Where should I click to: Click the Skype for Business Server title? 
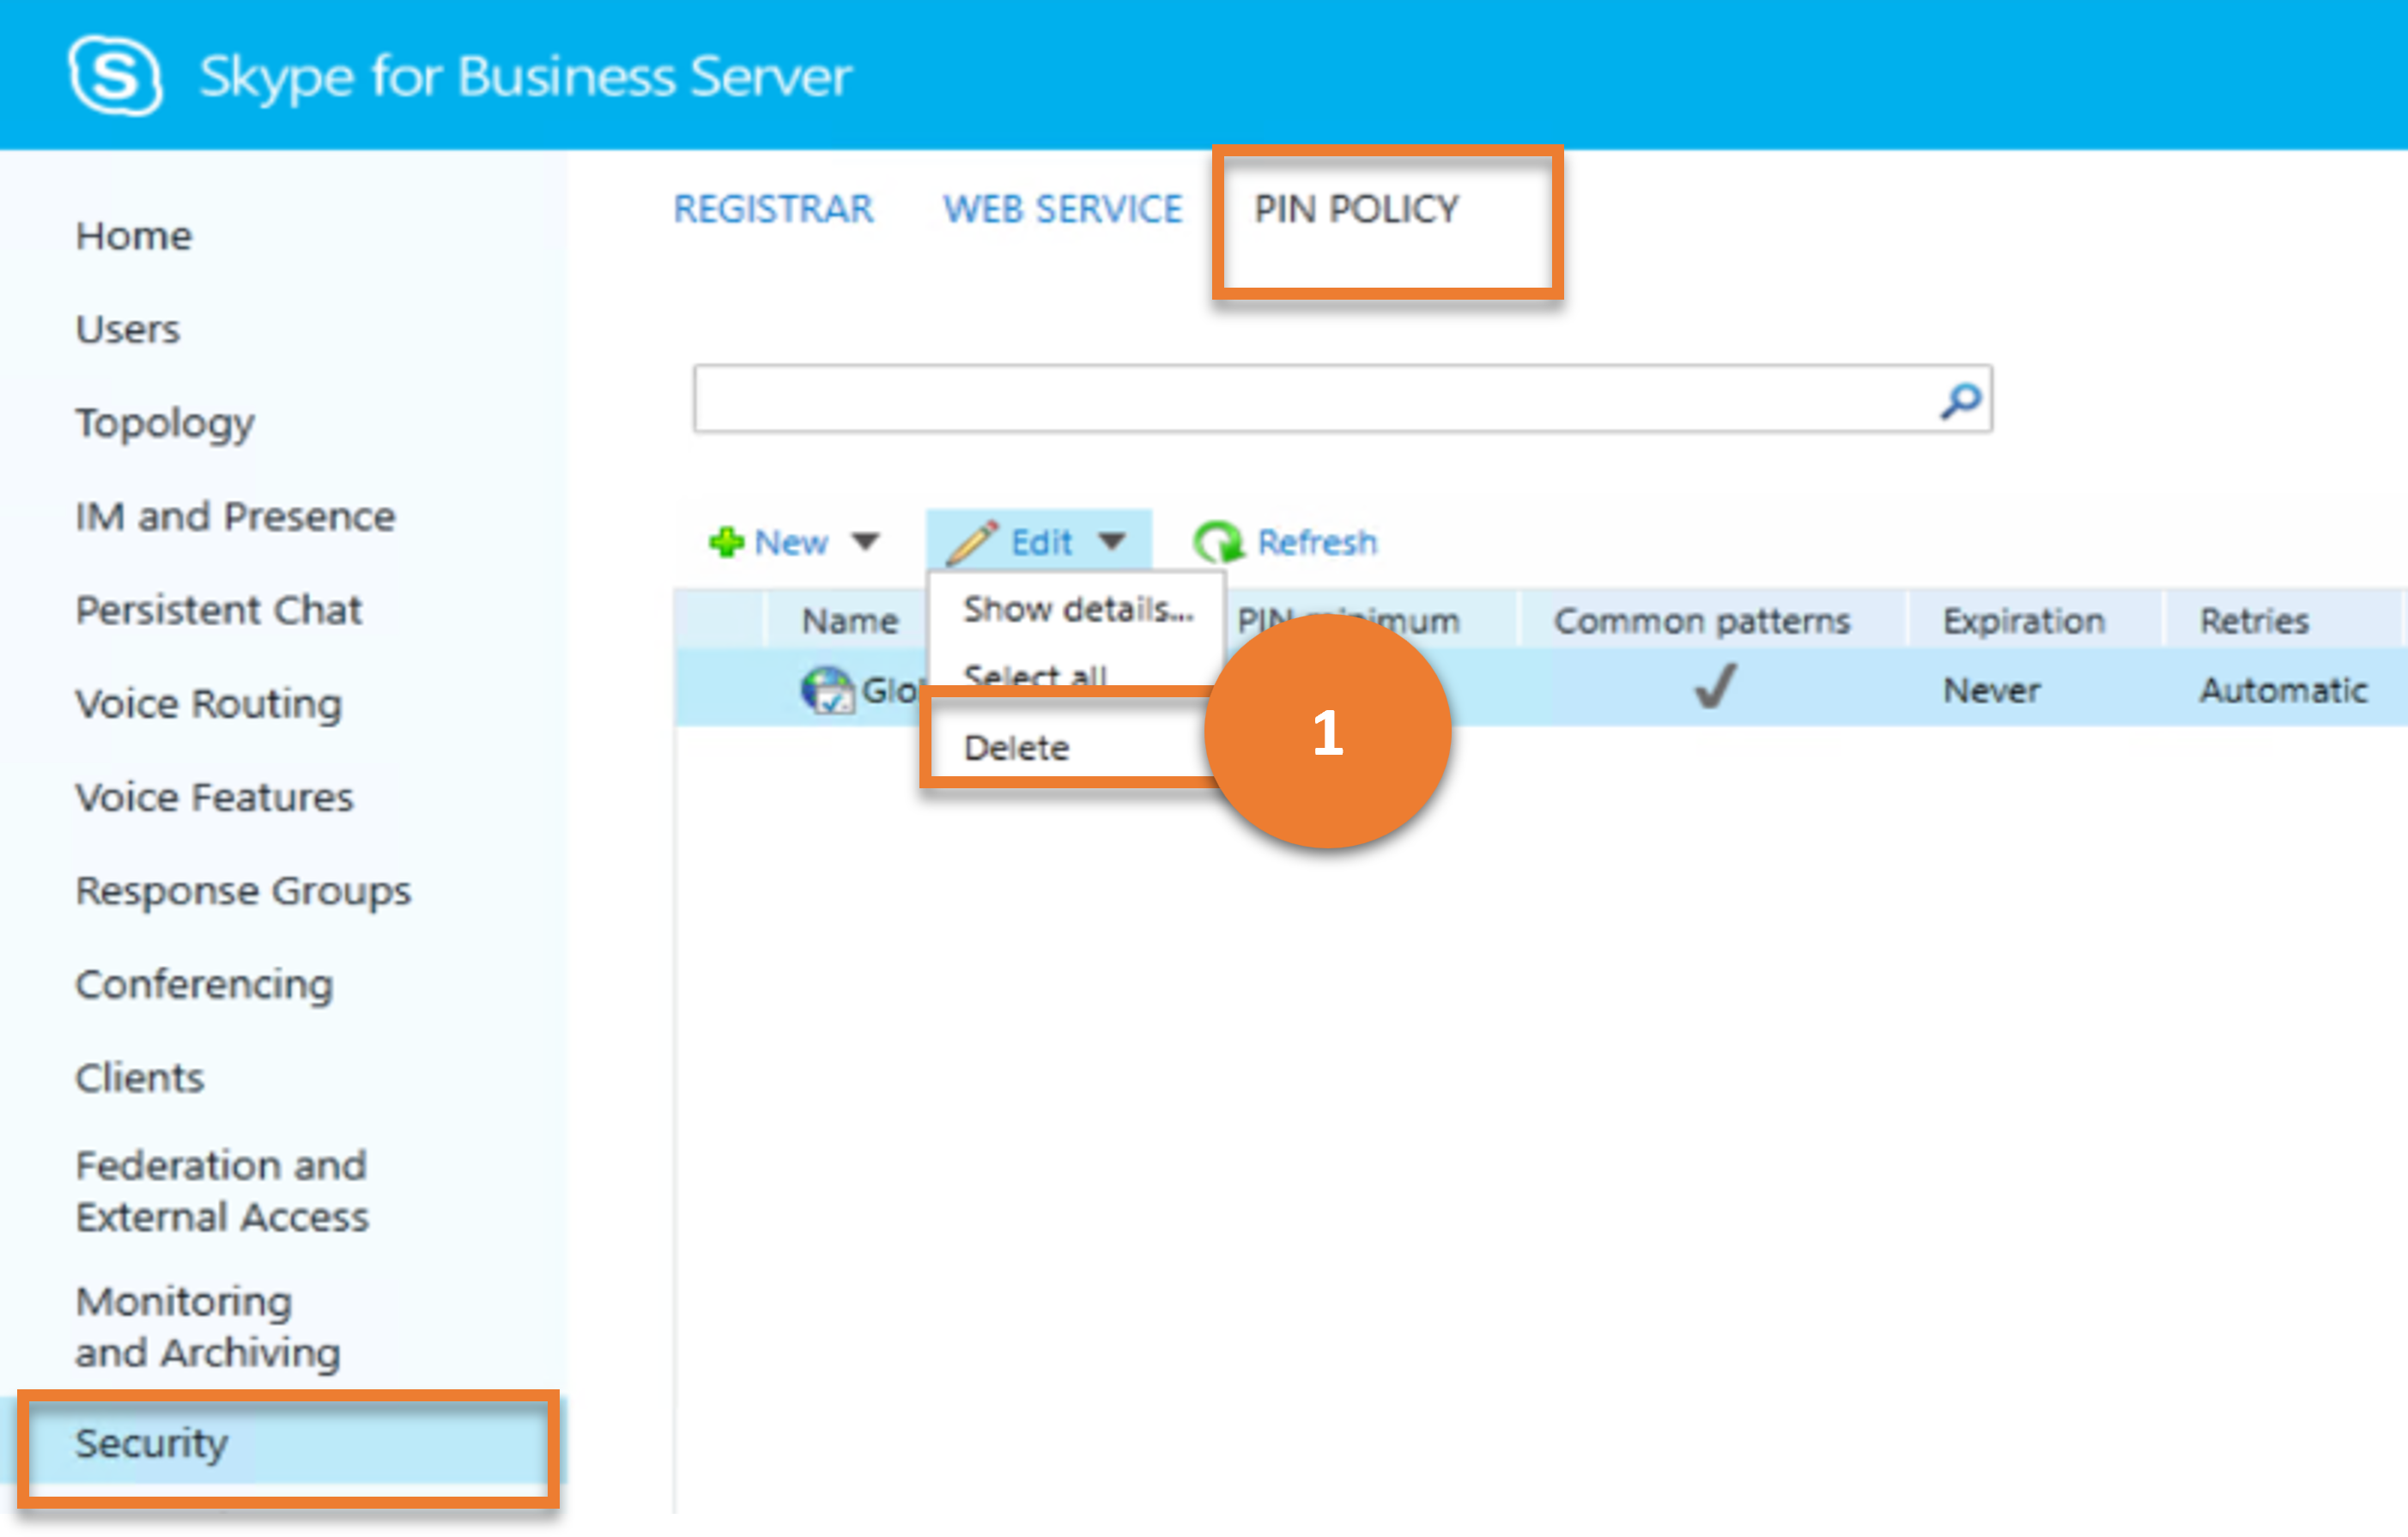pos(526,77)
